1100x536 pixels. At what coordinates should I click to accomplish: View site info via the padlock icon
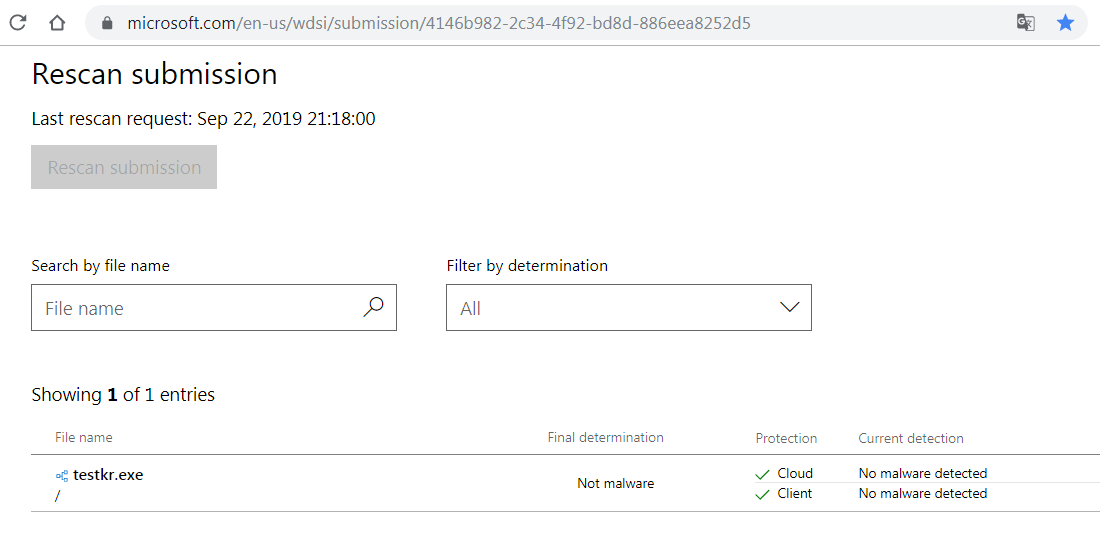pyautogui.click(x=108, y=23)
